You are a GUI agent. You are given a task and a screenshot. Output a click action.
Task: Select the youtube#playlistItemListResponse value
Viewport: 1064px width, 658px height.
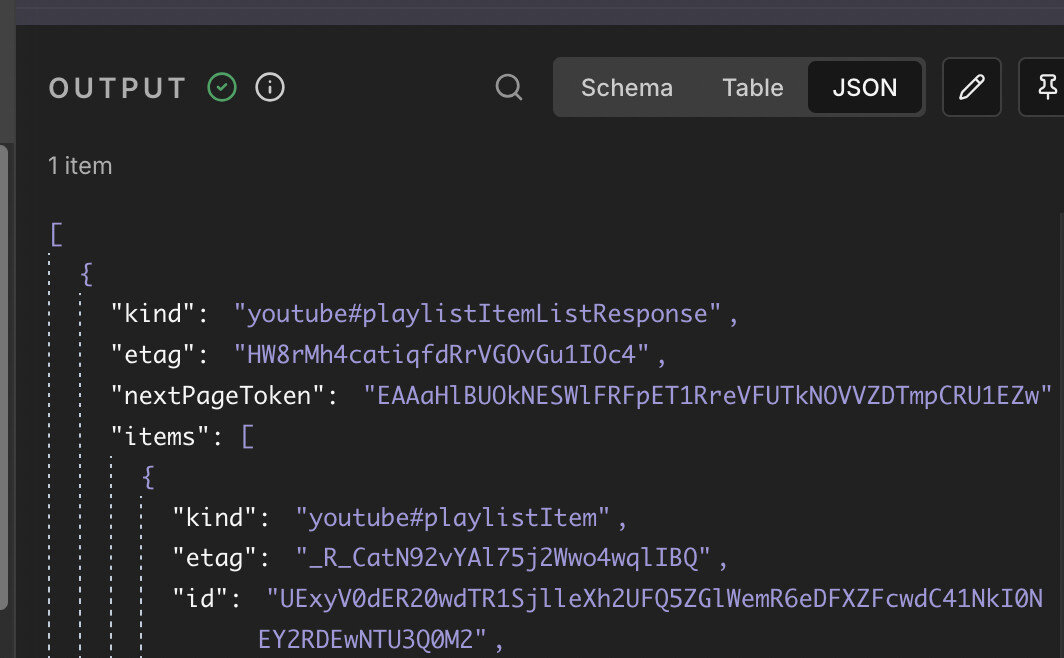coord(478,314)
